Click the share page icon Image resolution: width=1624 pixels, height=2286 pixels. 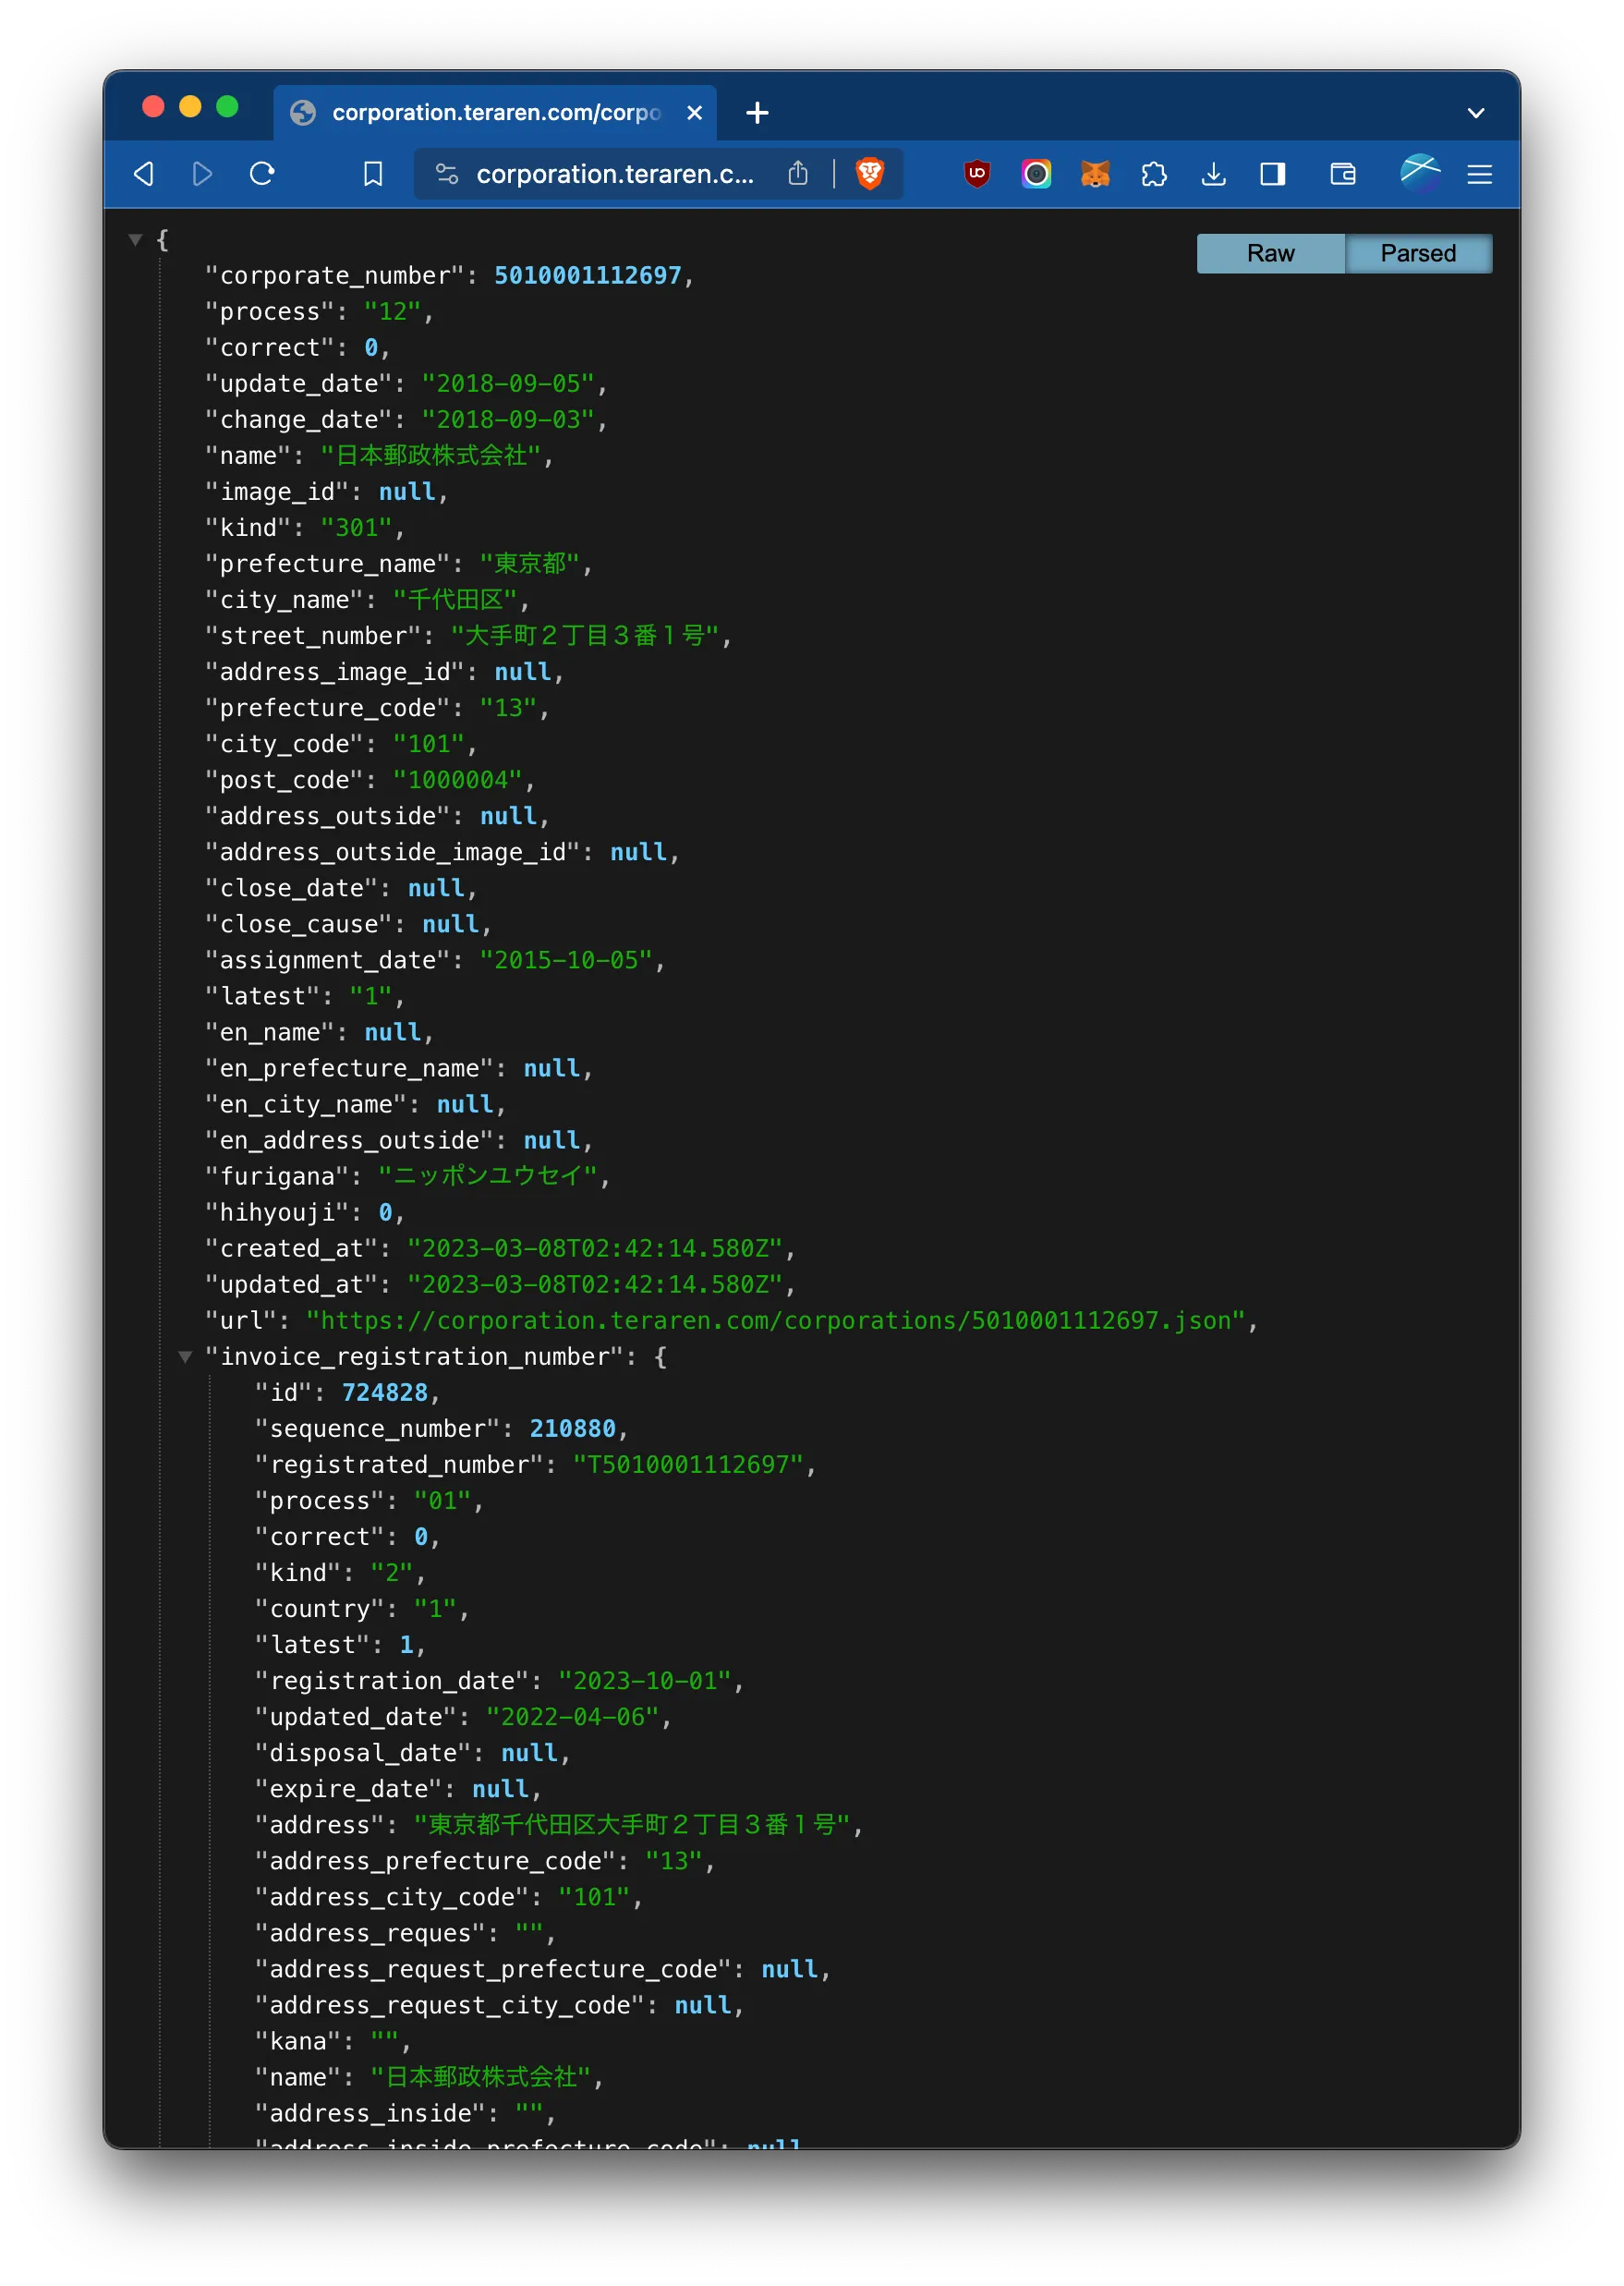coord(797,174)
